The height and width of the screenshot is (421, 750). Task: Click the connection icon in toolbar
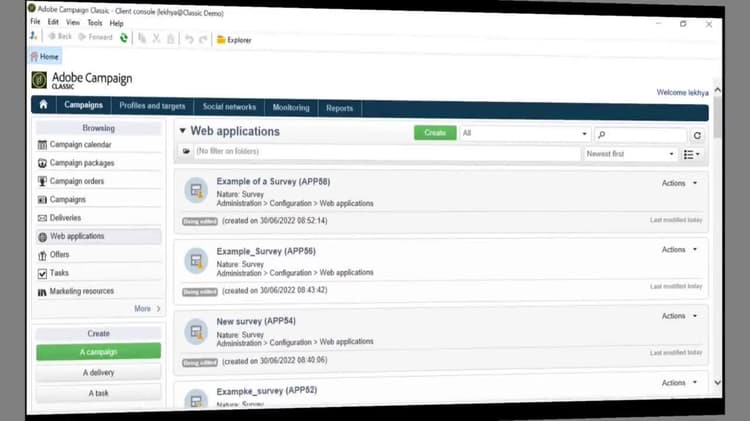coord(33,36)
